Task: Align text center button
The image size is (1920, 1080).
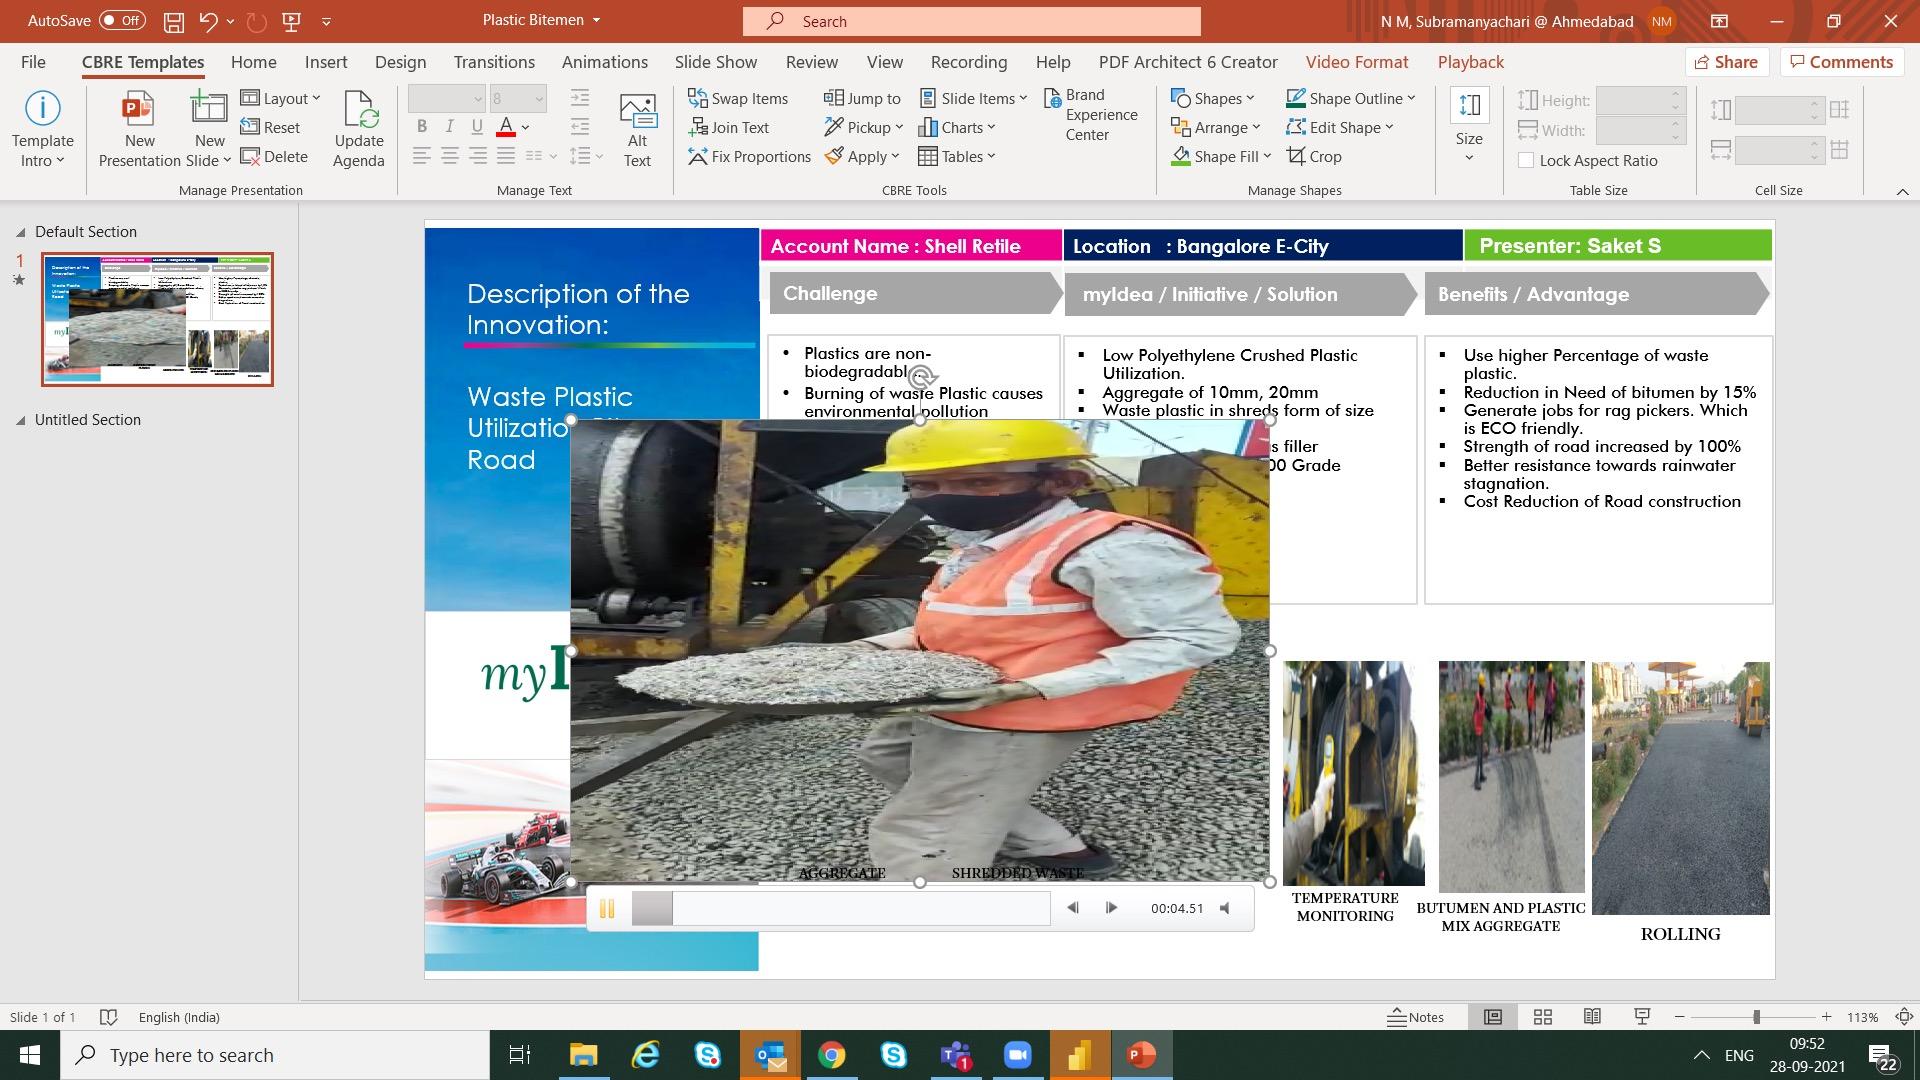Action: coord(450,156)
